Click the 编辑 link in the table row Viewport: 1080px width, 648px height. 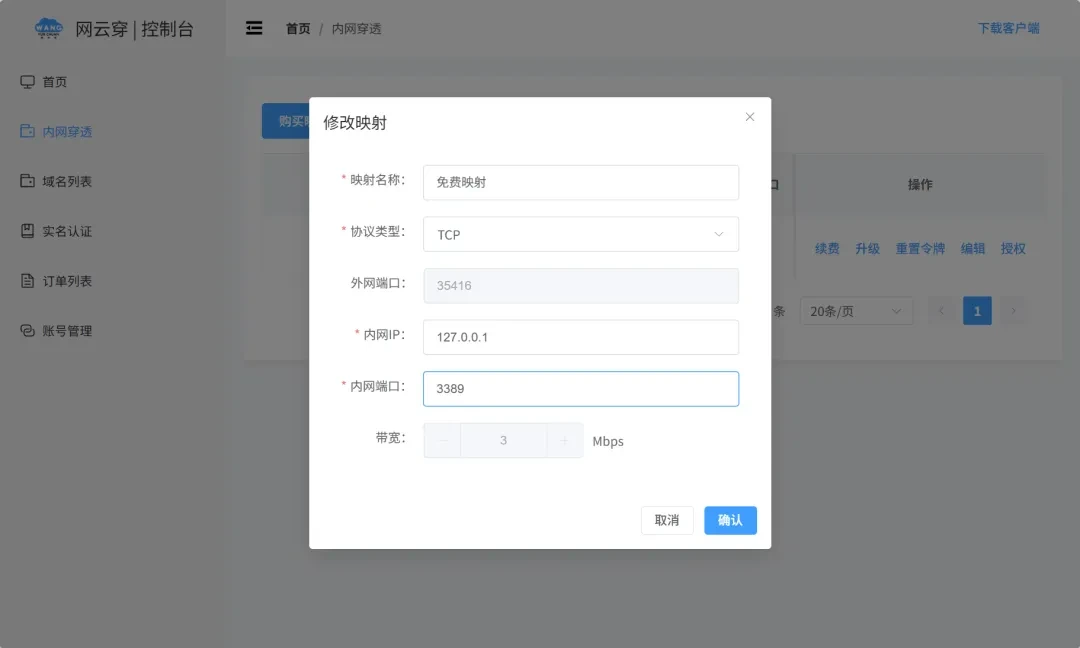[x=973, y=249]
